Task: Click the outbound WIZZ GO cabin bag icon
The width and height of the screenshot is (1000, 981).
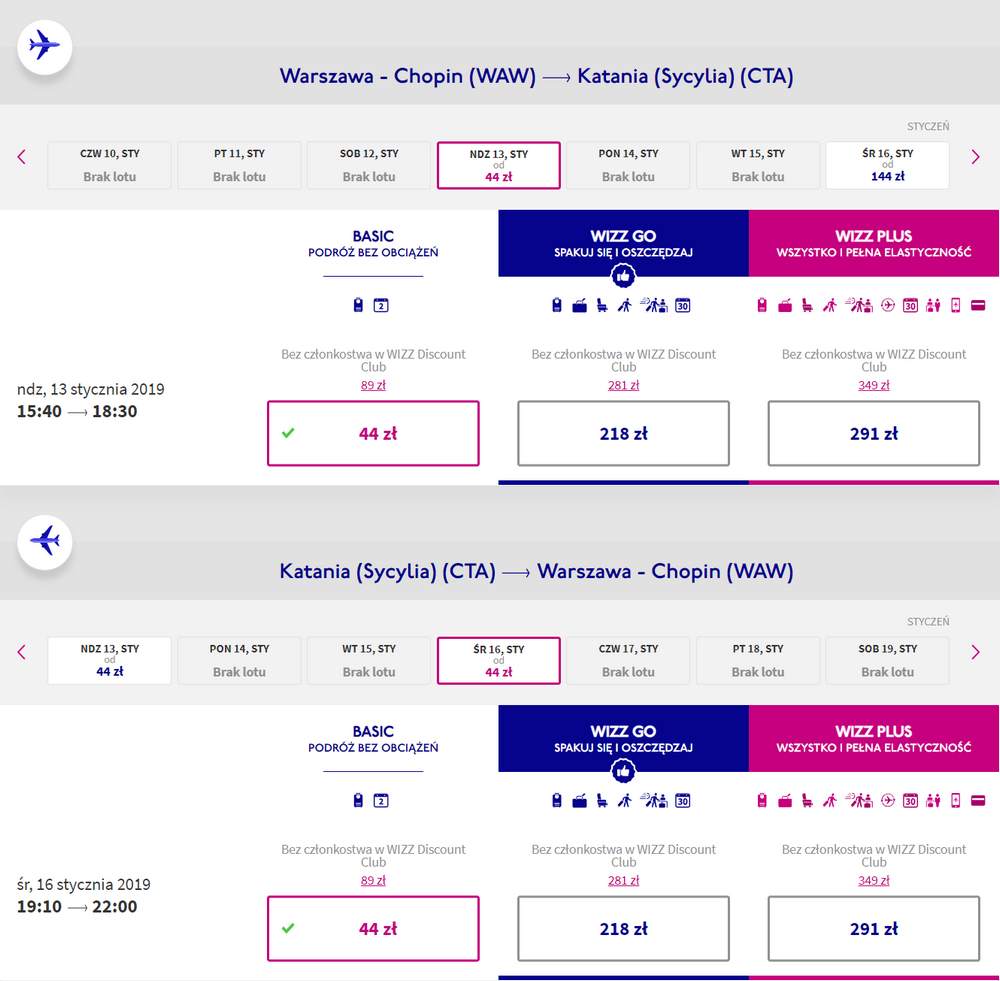Action: [557, 306]
